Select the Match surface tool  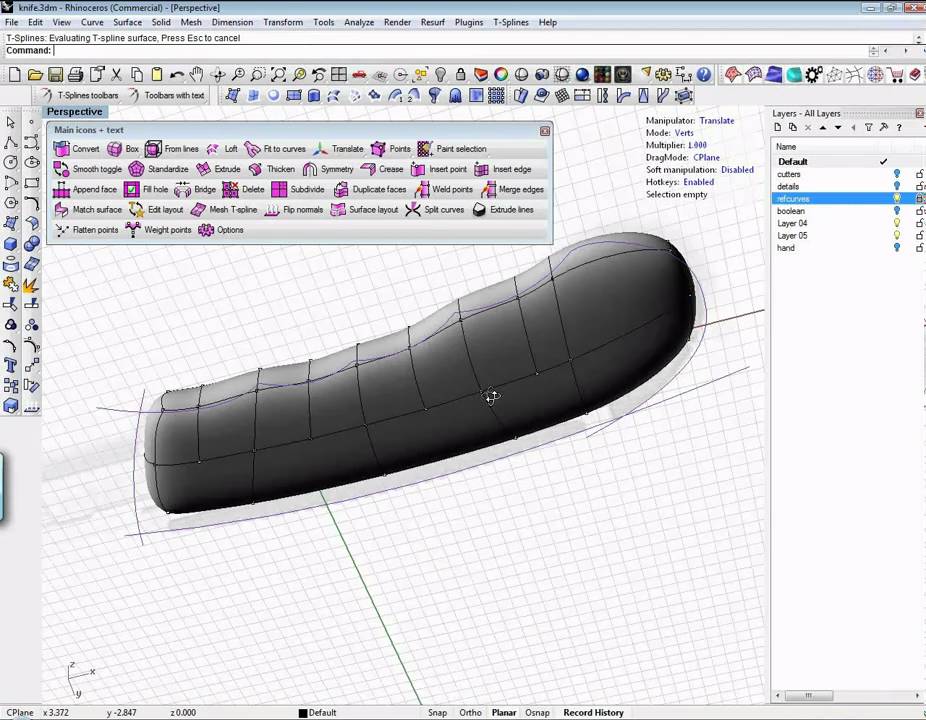[x=87, y=210]
